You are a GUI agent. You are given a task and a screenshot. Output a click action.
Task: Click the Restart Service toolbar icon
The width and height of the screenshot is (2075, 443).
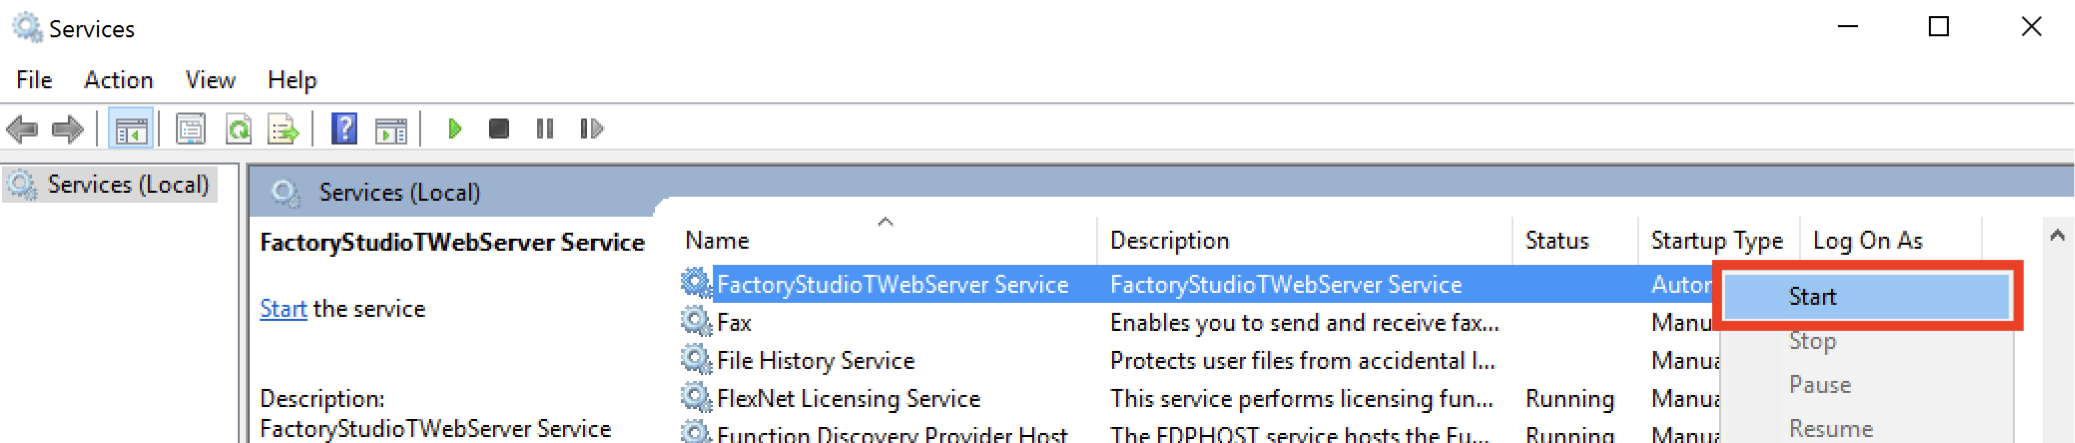click(592, 129)
